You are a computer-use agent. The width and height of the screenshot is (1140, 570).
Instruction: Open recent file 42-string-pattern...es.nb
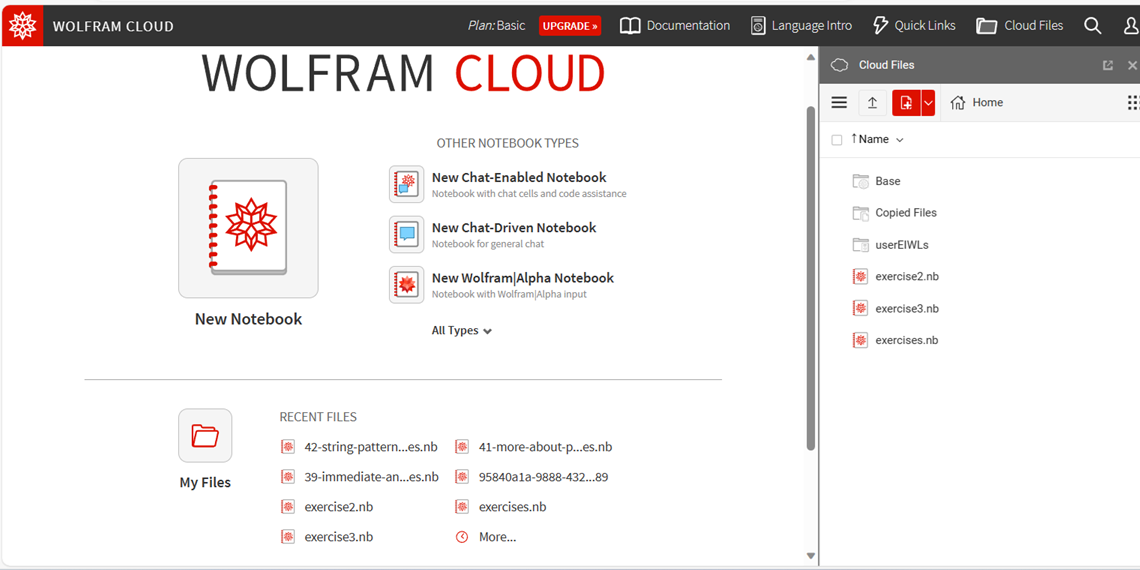coord(371,447)
